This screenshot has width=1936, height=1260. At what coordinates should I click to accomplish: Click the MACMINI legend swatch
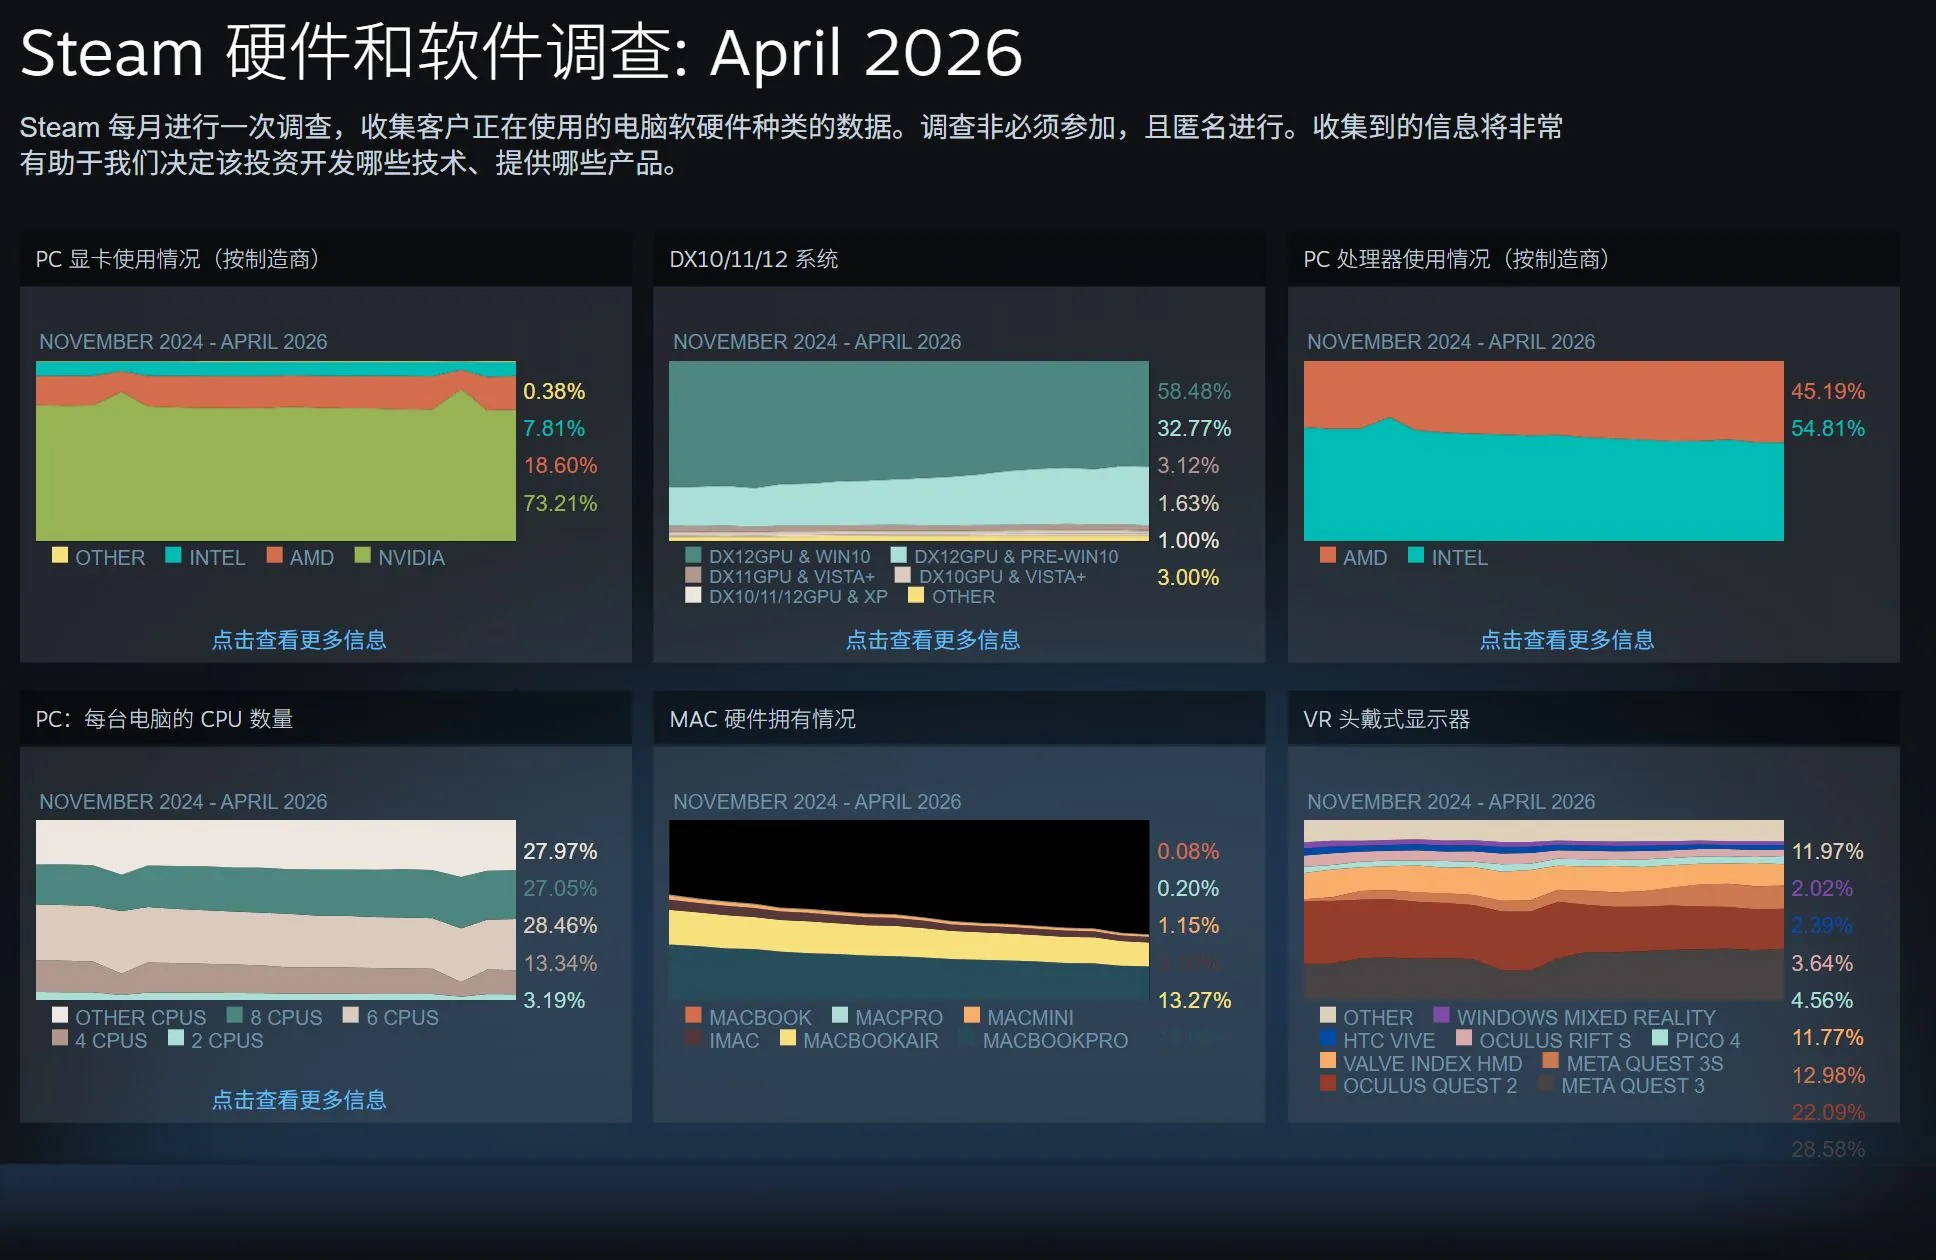coord(972,1015)
